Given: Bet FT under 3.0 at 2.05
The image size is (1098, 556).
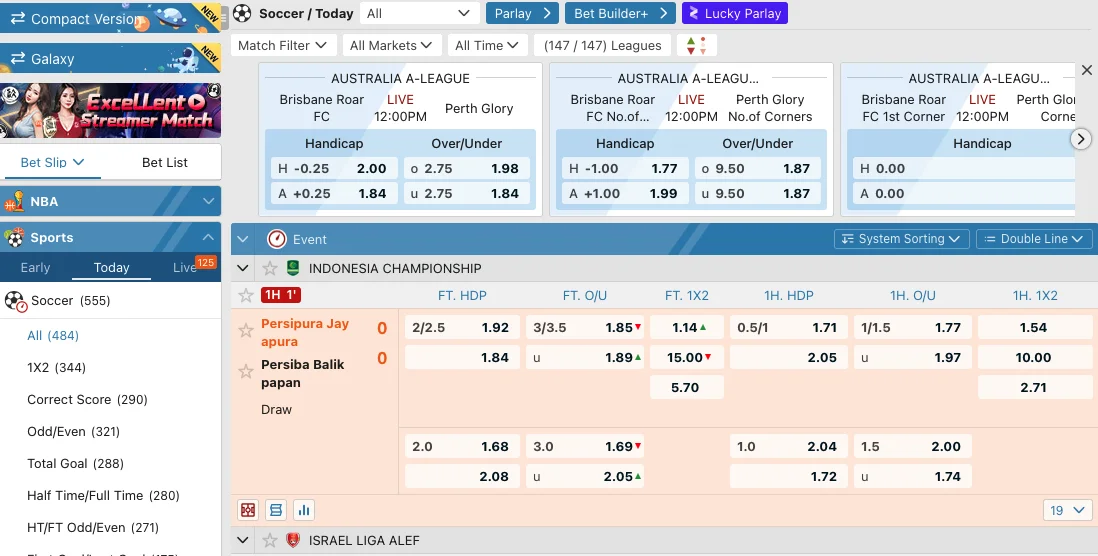Looking at the screenshot, I should click(x=585, y=476).
